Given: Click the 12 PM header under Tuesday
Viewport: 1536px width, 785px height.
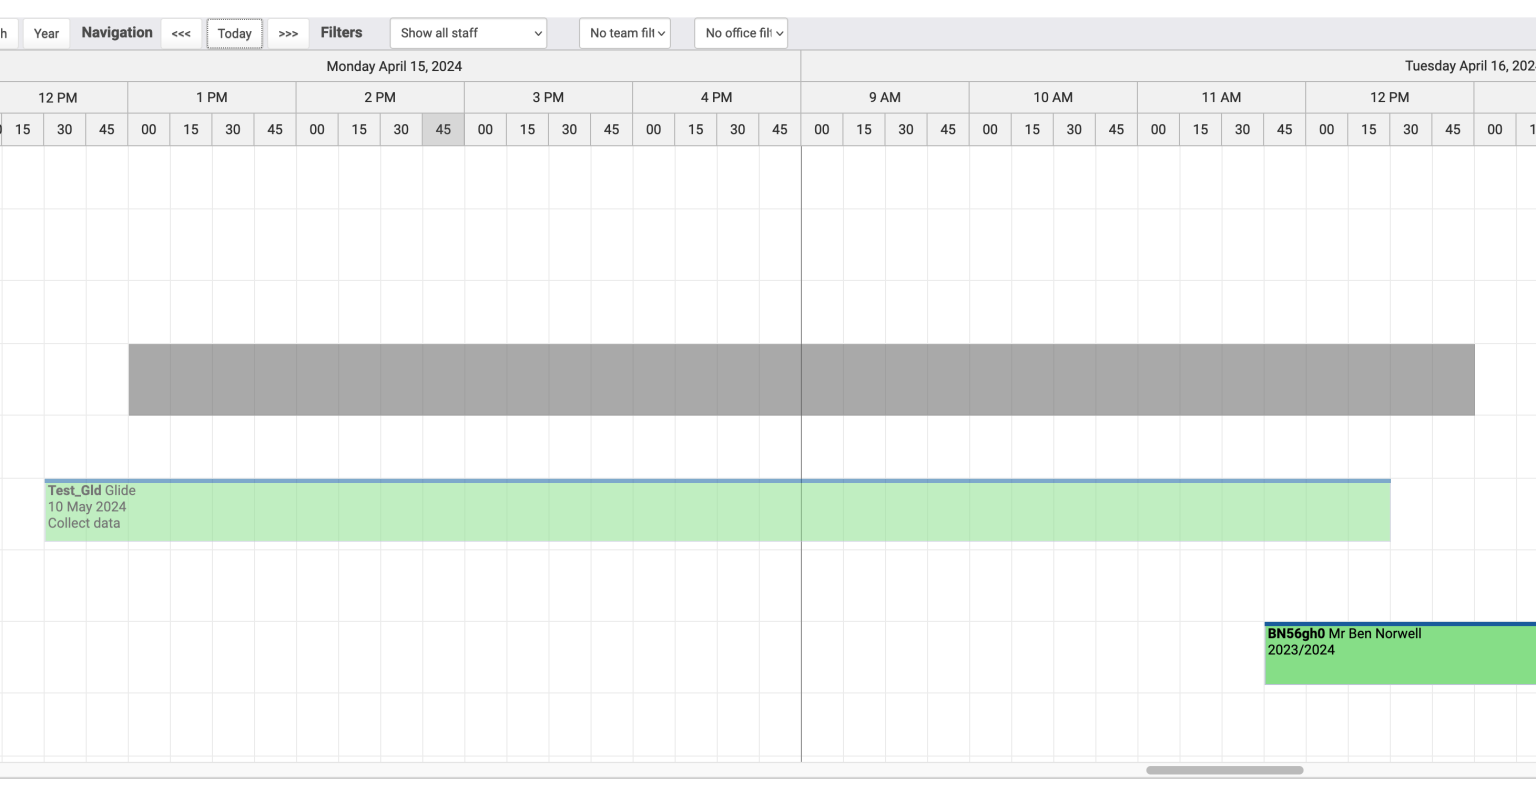Looking at the screenshot, I should coord(1390,97).
